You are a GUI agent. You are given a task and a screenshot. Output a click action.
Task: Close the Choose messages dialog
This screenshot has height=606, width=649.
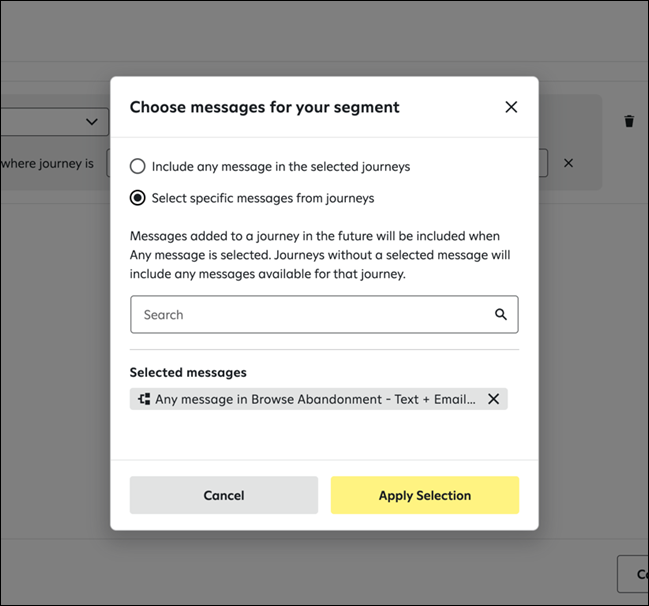[x=511, y=107]
